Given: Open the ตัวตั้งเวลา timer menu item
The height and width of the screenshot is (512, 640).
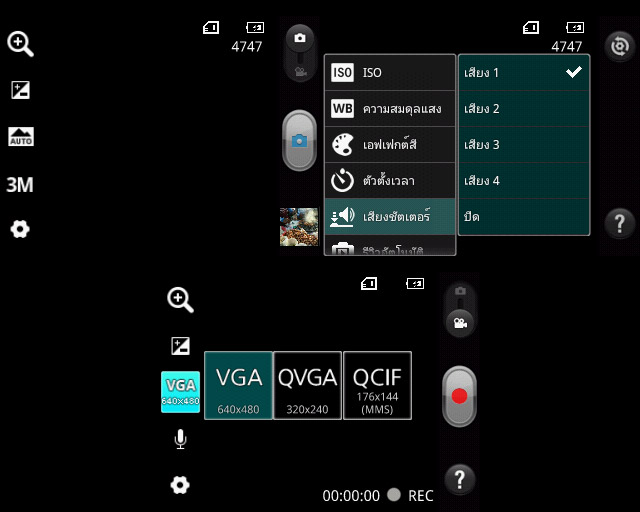Looking at the screenshot, I should tap(390, 181).
